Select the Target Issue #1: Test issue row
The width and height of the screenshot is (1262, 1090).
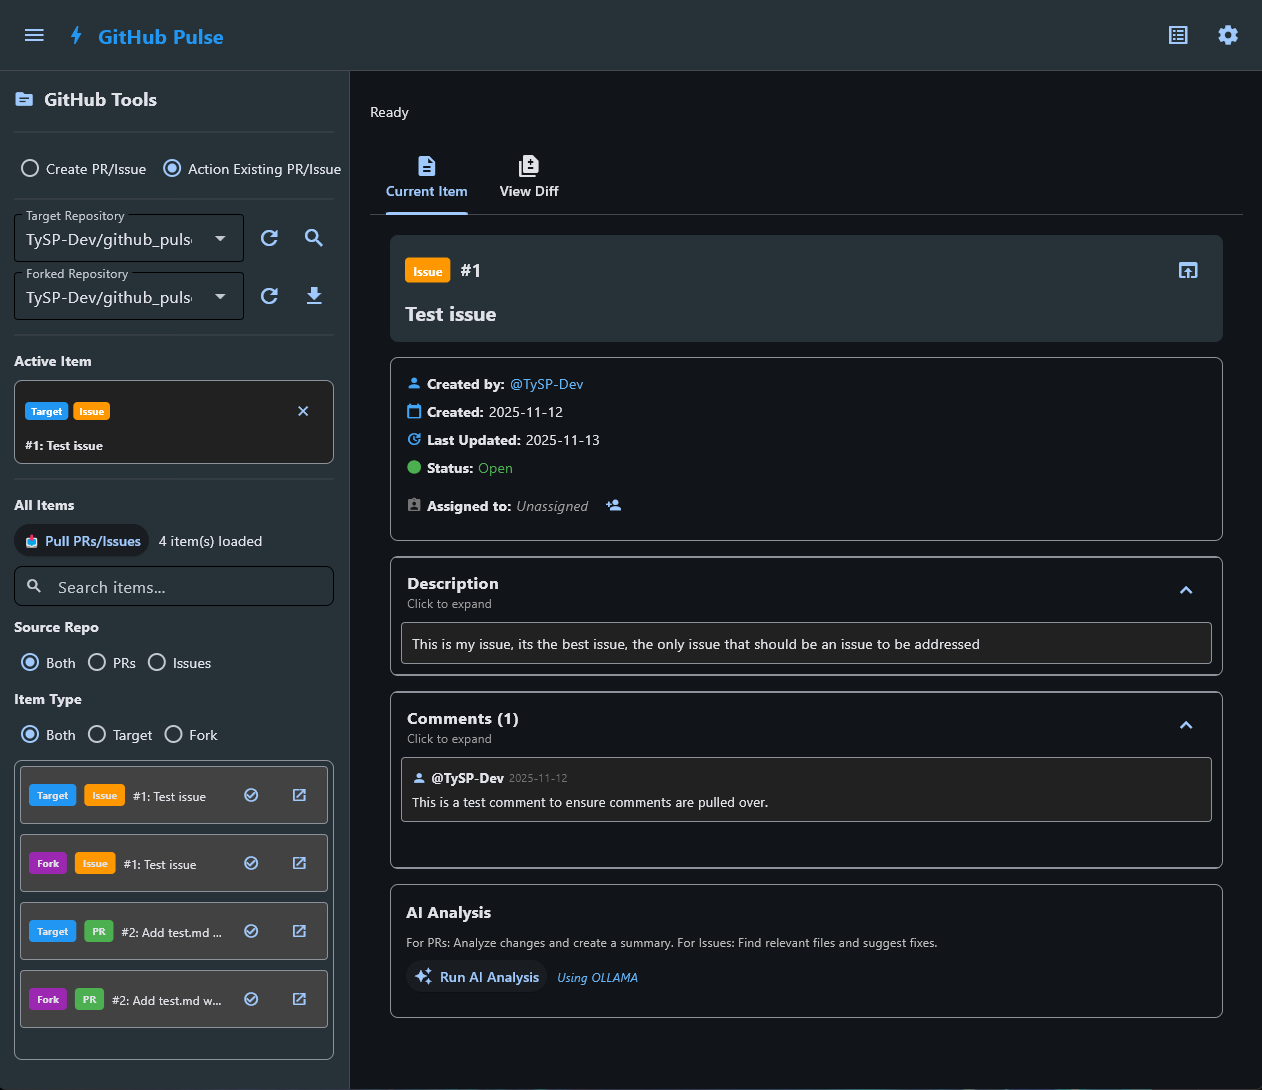174,795
